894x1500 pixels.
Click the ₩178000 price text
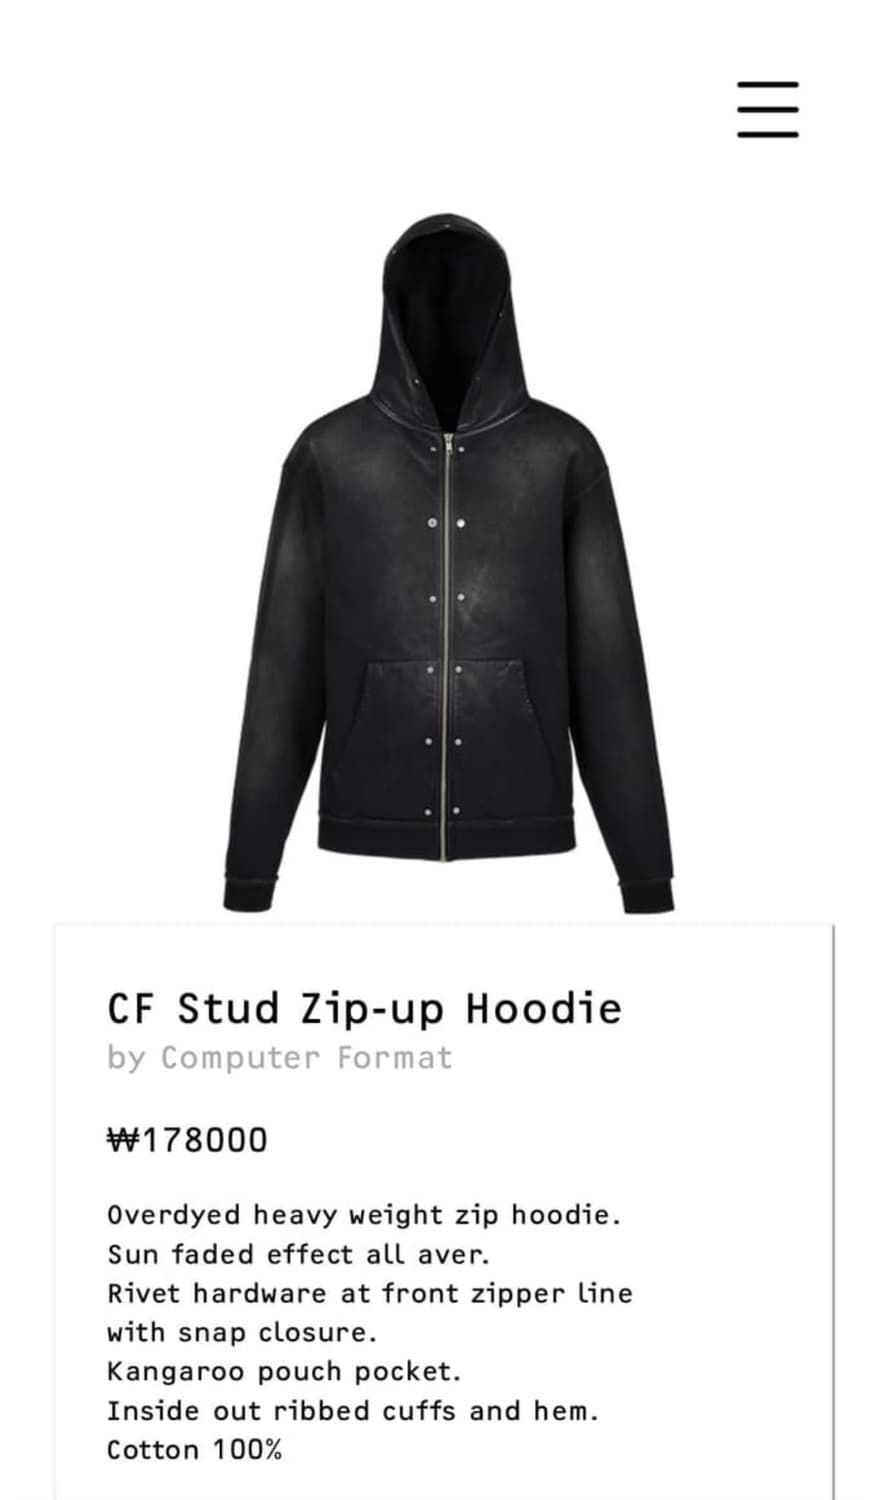(188, 1139)
